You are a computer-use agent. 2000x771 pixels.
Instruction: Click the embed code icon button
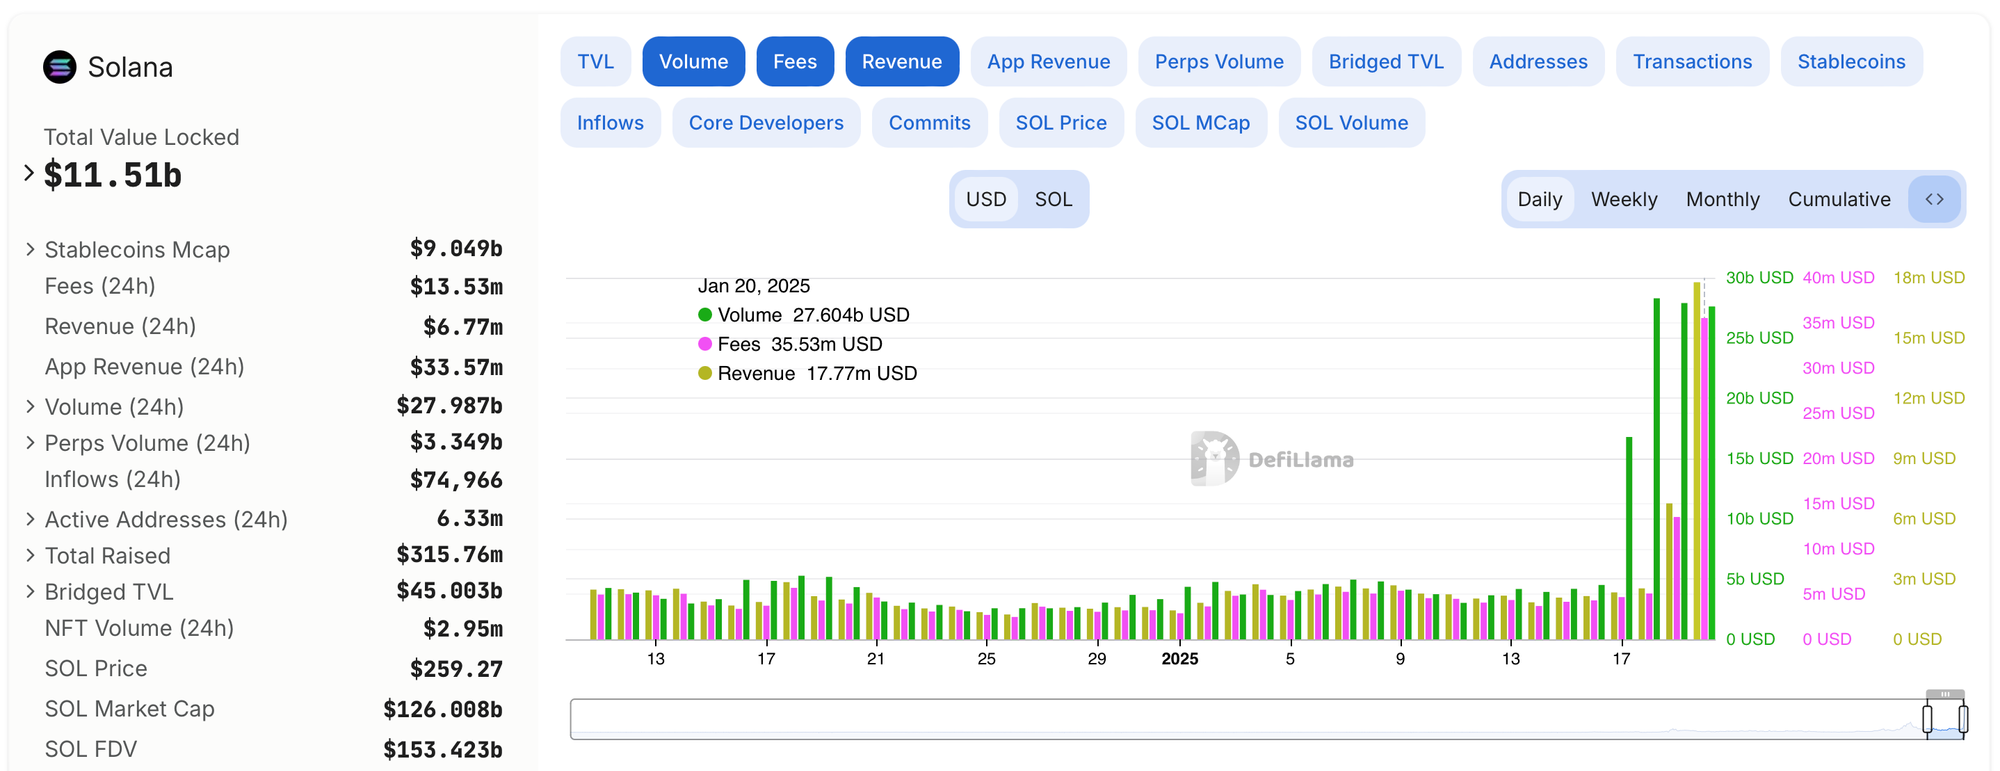[1935, 199]
